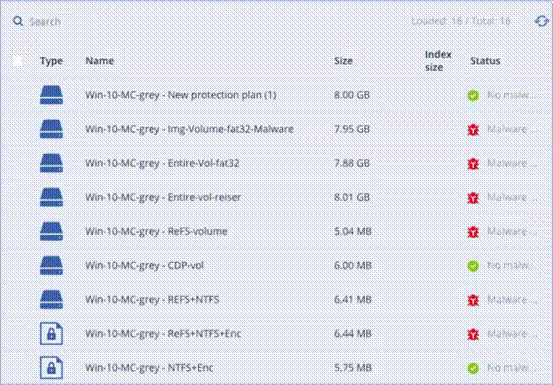Click green check status for CDP-vol

tap(473, 265)
